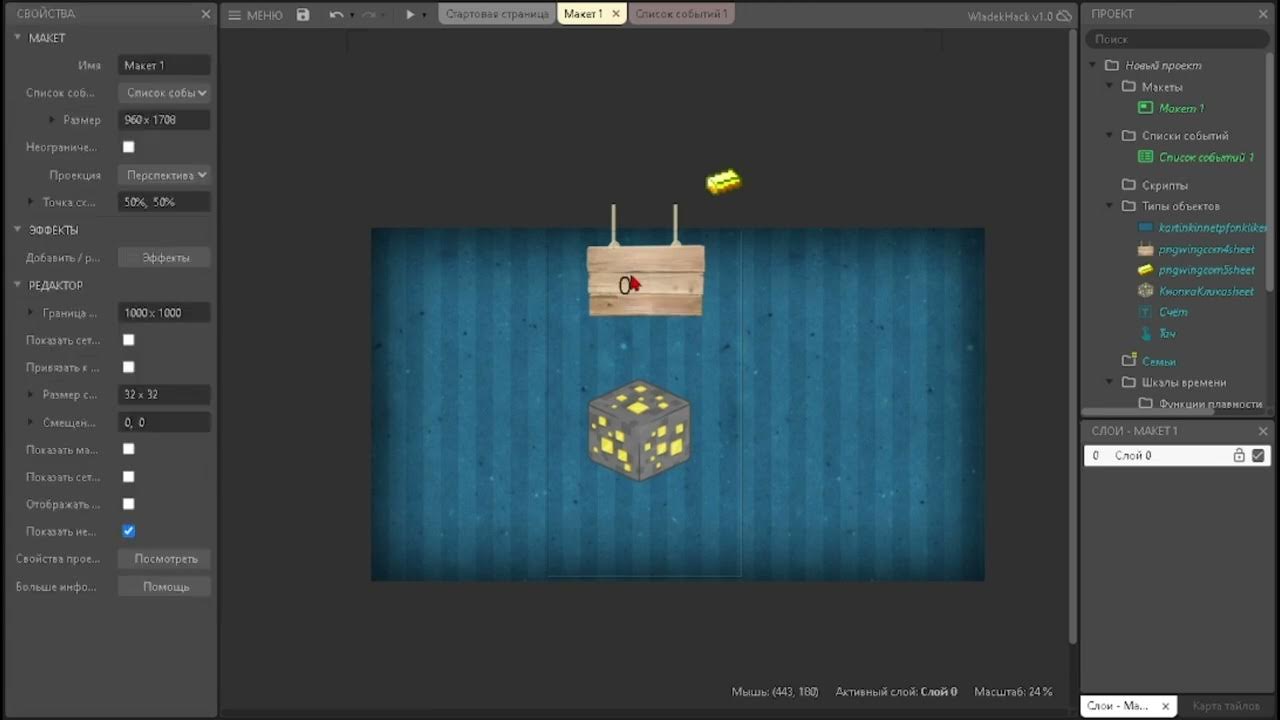Toggle visibility checkbox of Слой 0
Viewport: 1280px width, 720px height.
[x=1258, y=455]
